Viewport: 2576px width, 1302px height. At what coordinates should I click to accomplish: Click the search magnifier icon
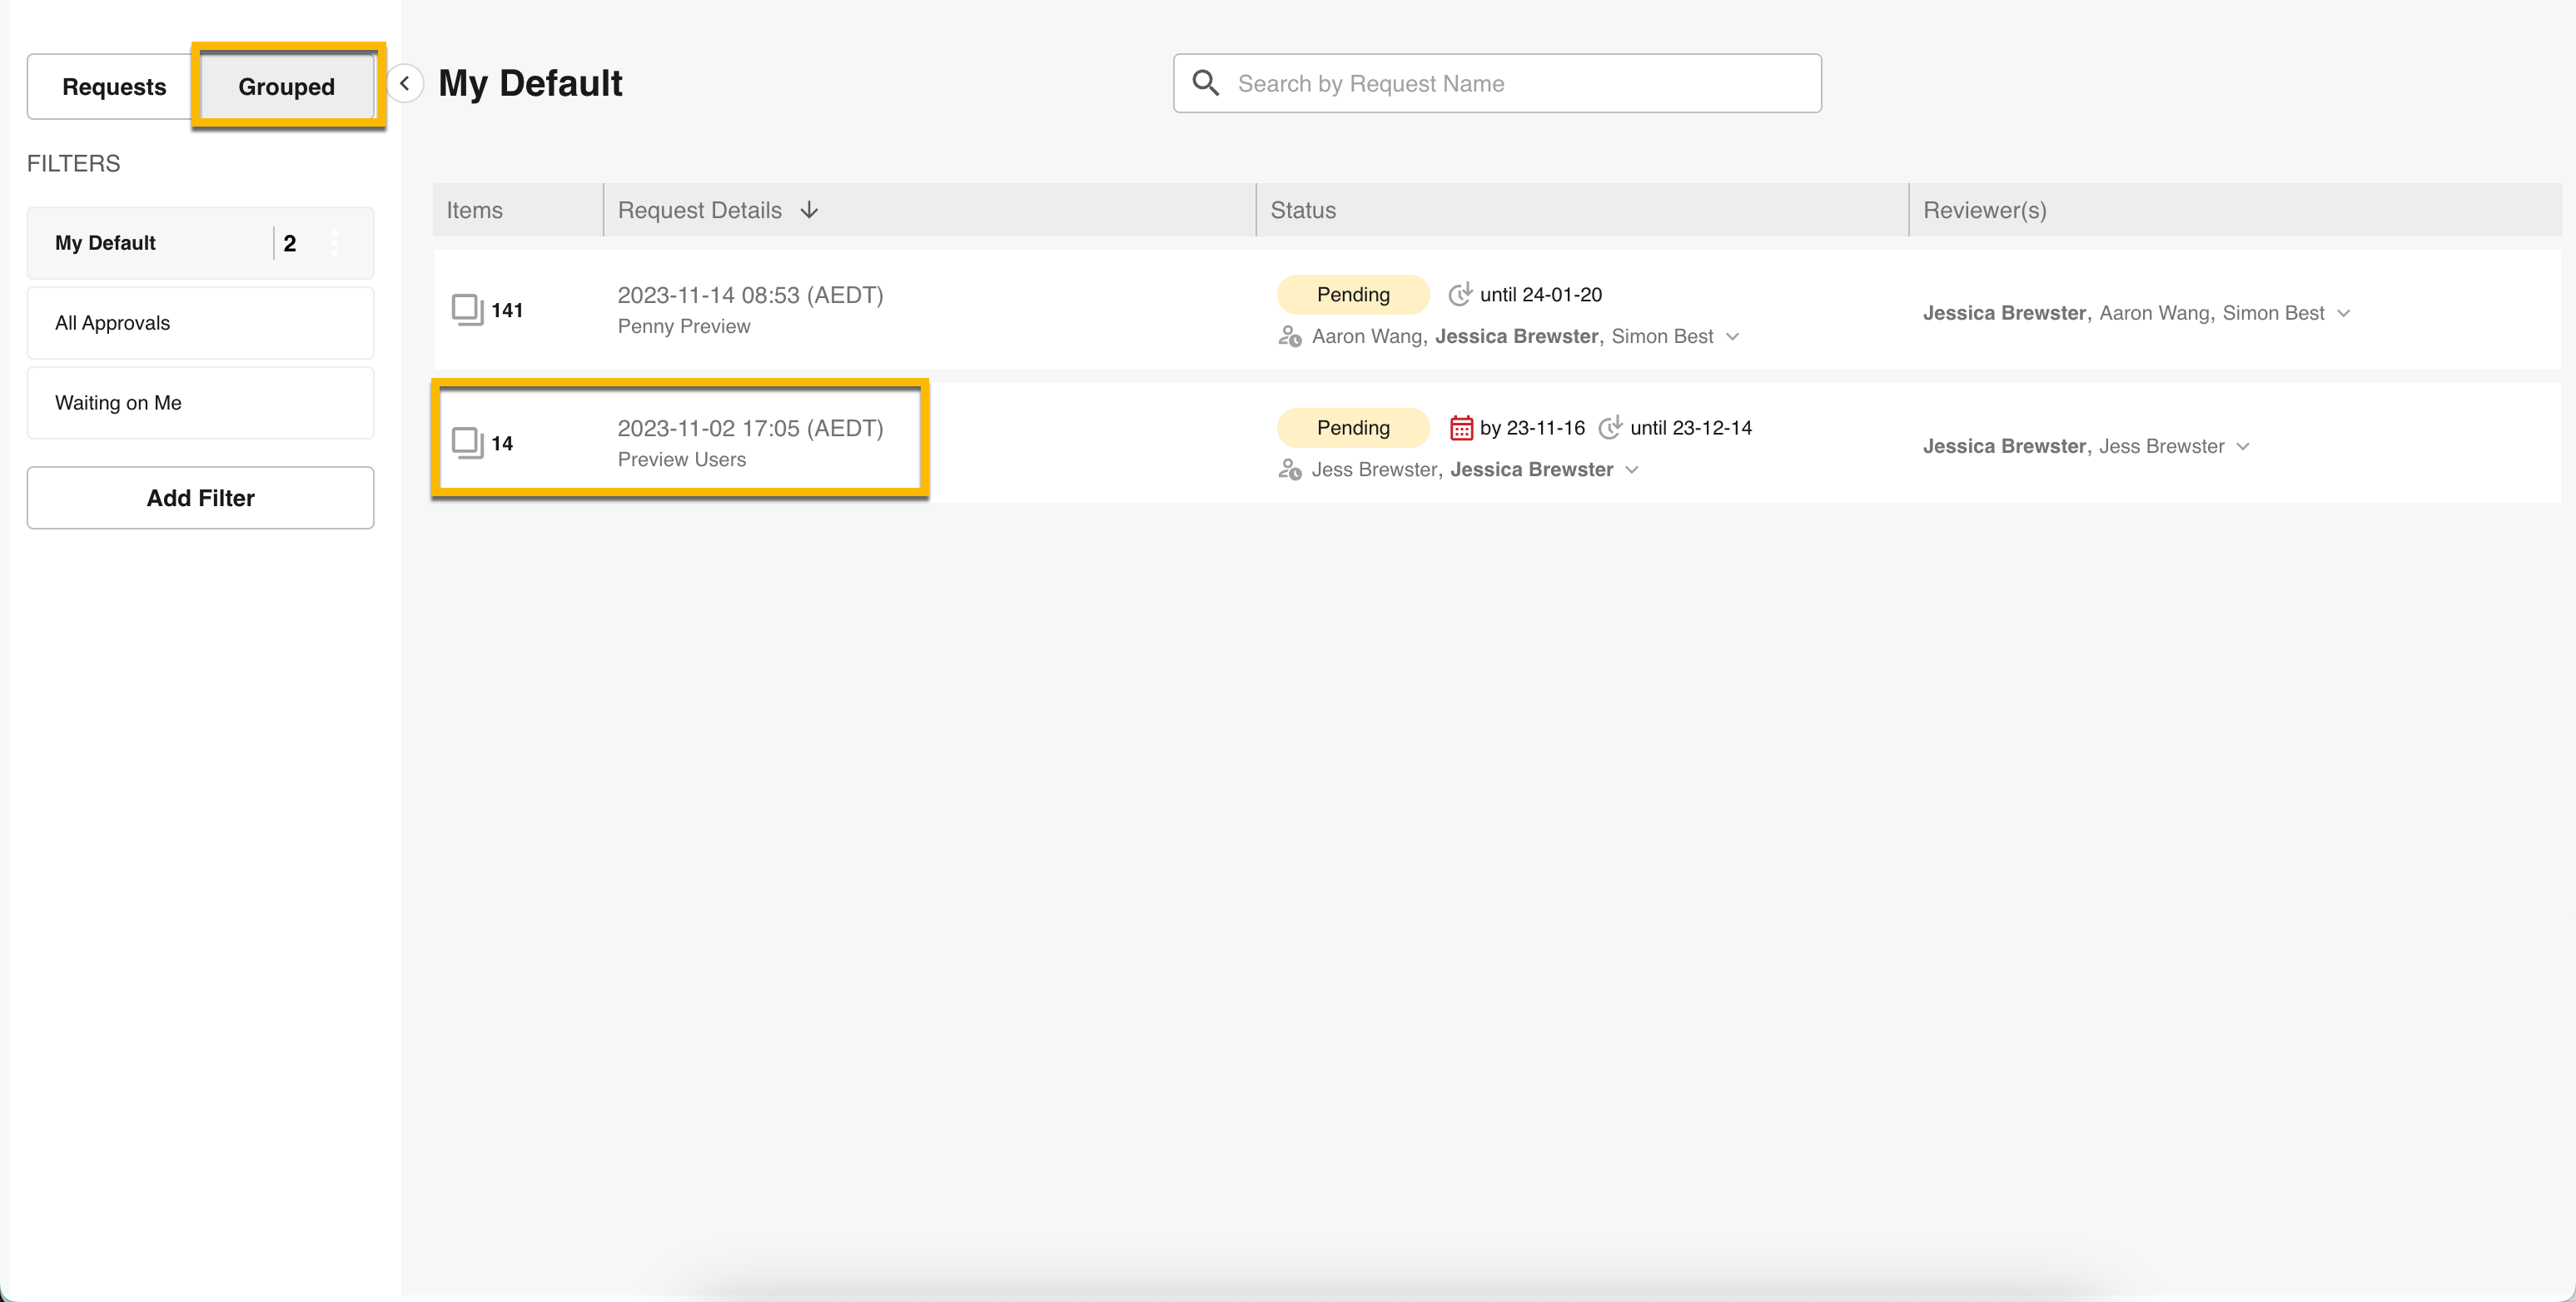click(1206, 83)
